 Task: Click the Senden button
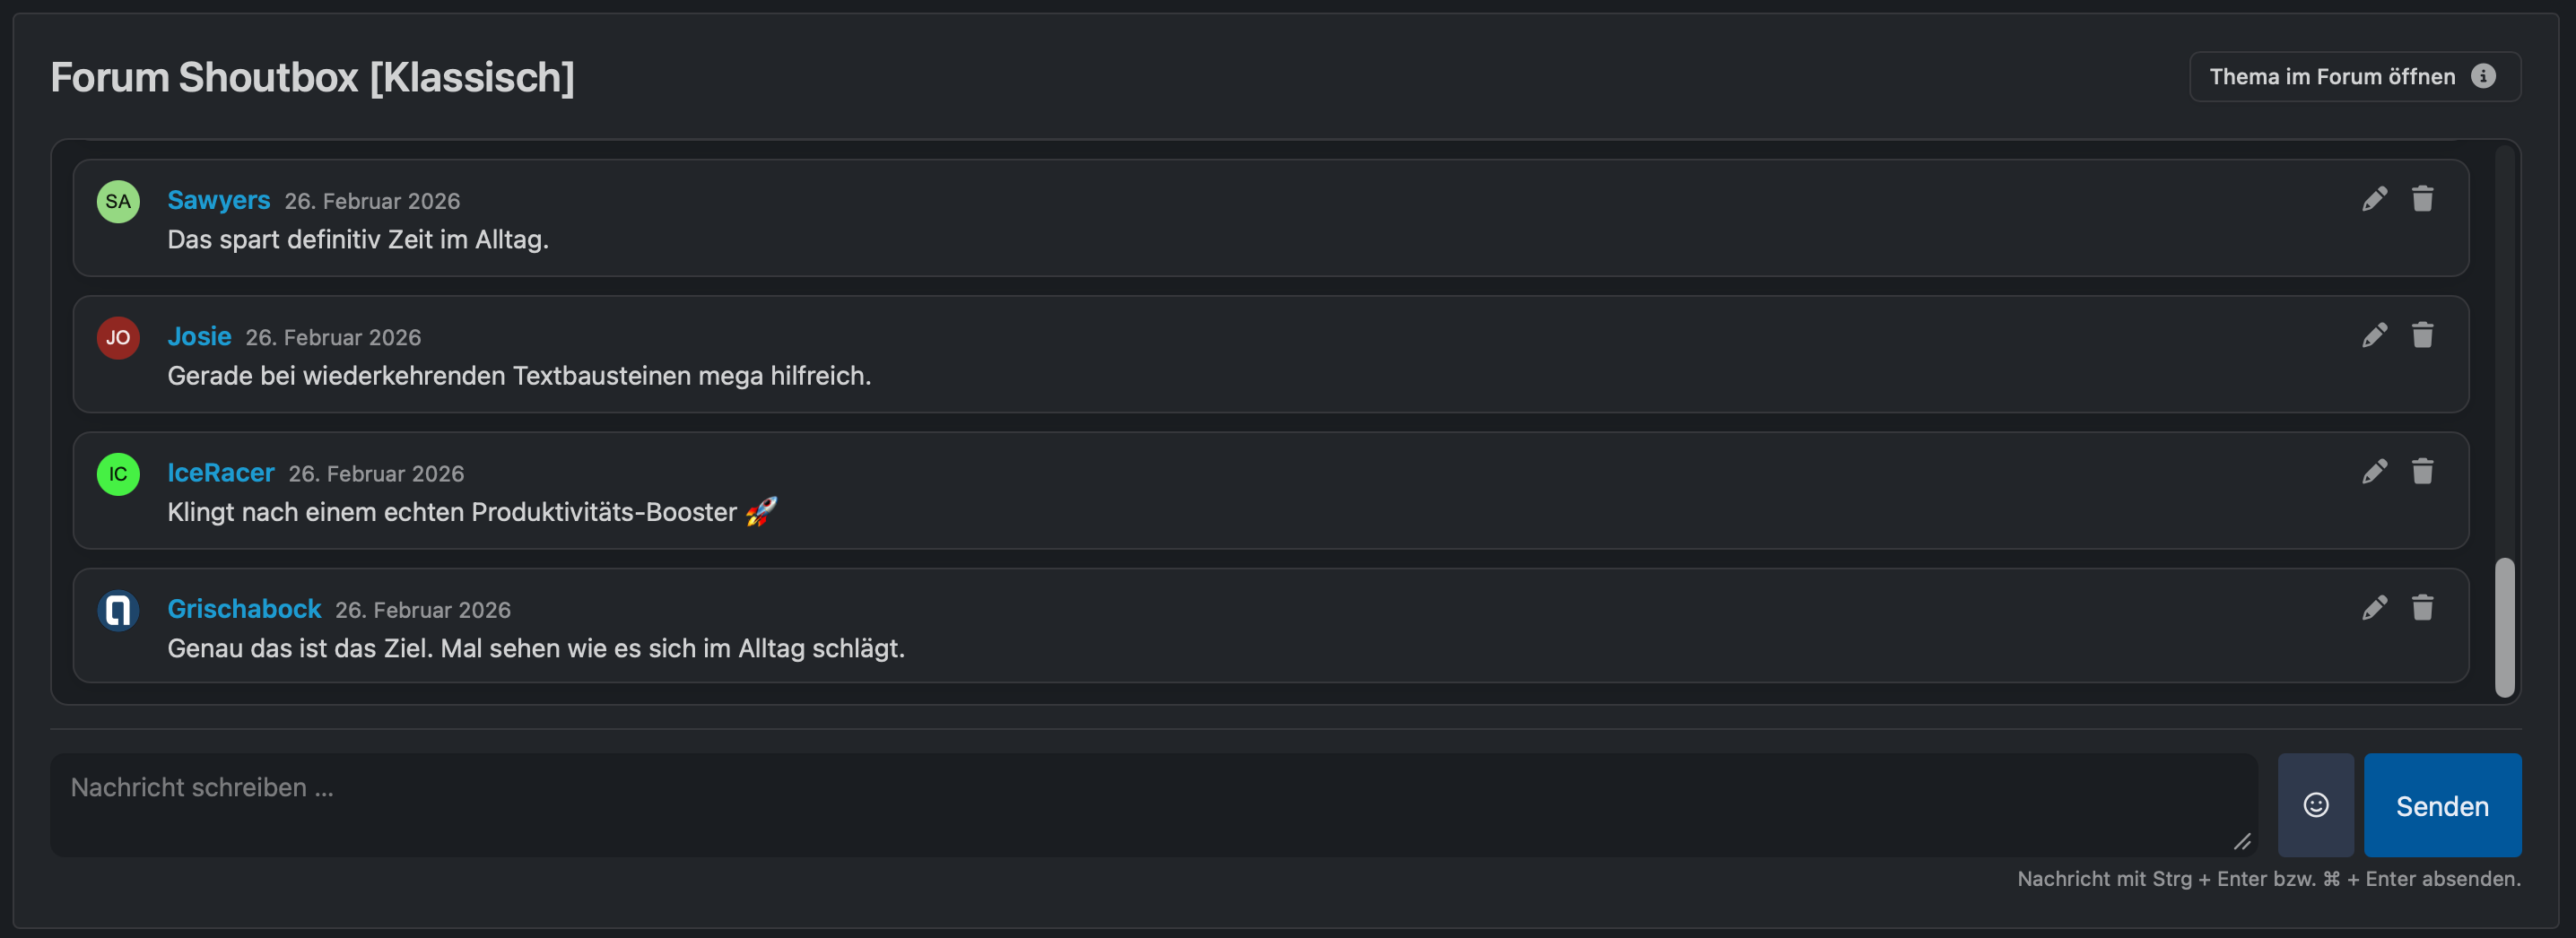[x=2442, y=805]
